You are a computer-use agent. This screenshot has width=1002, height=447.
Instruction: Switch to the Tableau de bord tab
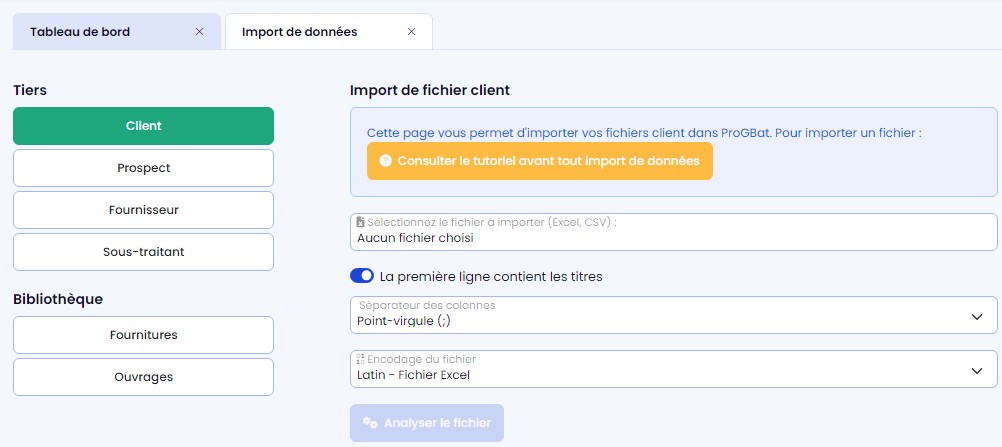[x=100, y=32]
